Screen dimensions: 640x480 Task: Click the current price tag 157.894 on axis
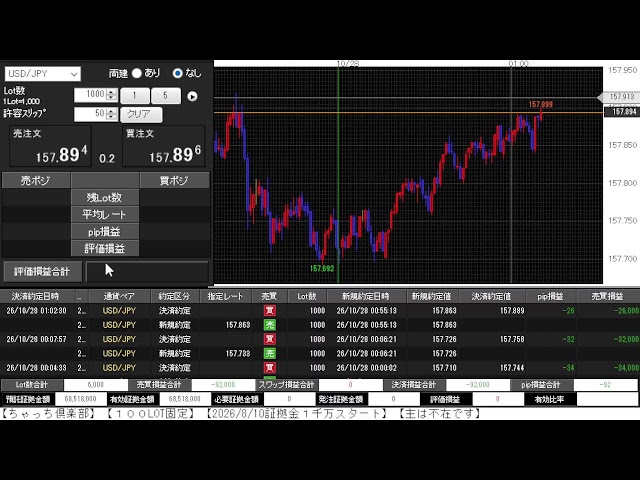(622, 111)
